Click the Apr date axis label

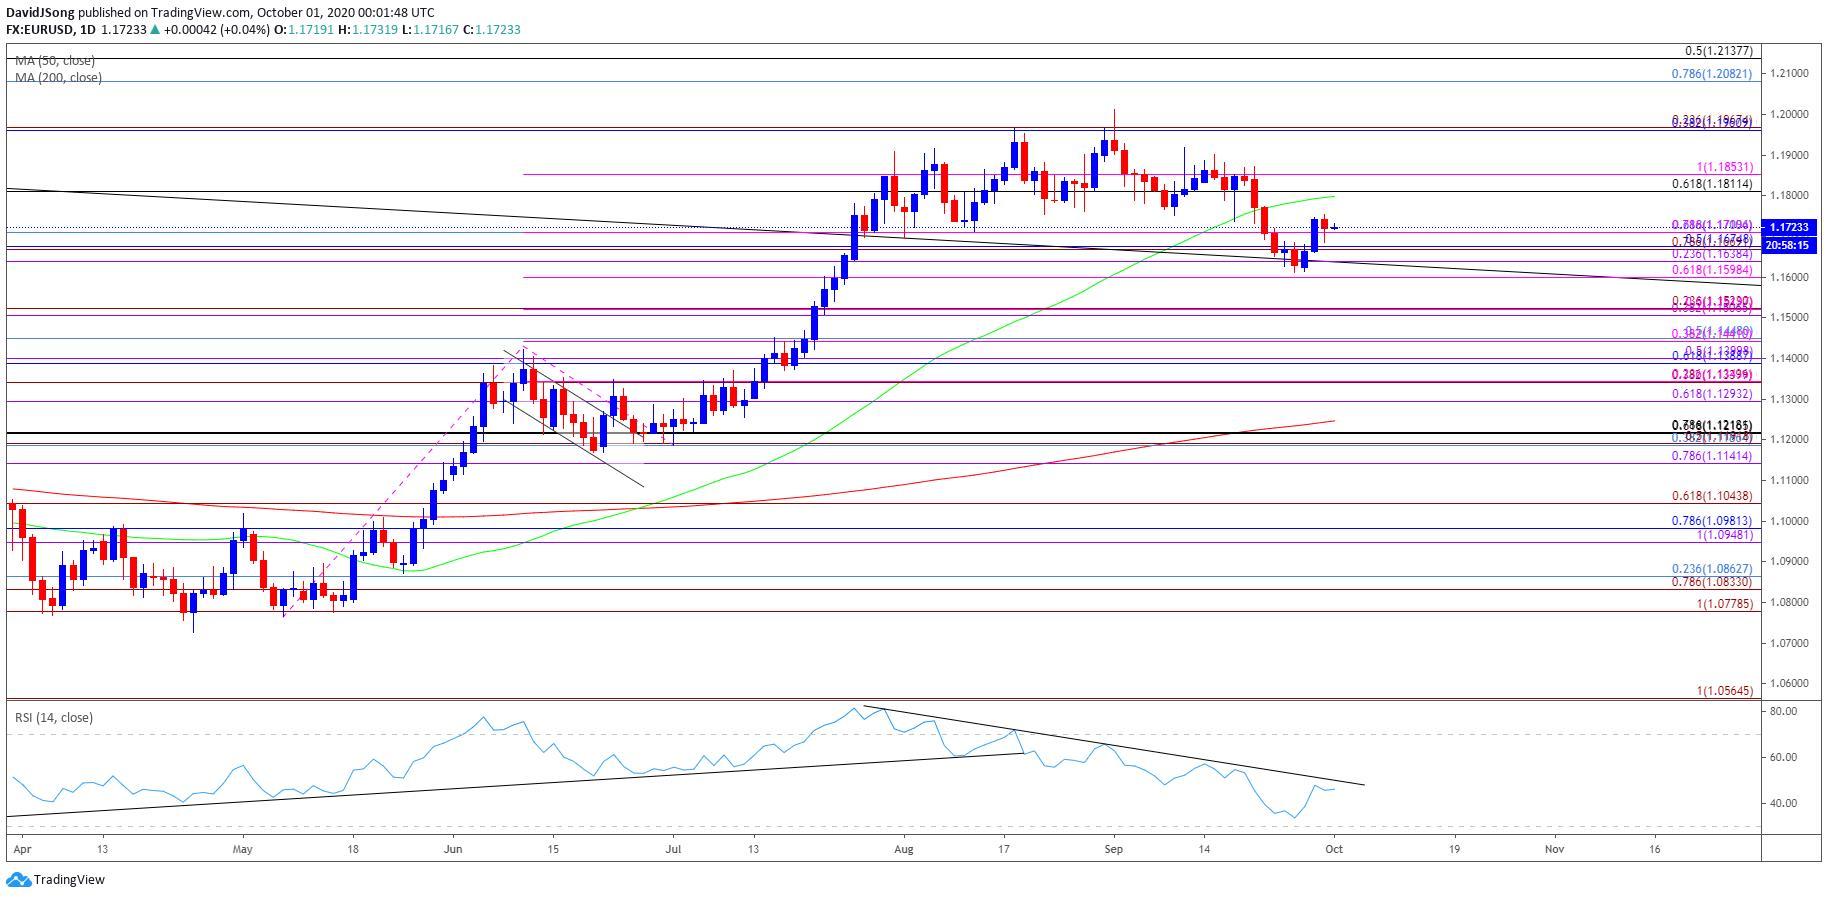(22, 849)
